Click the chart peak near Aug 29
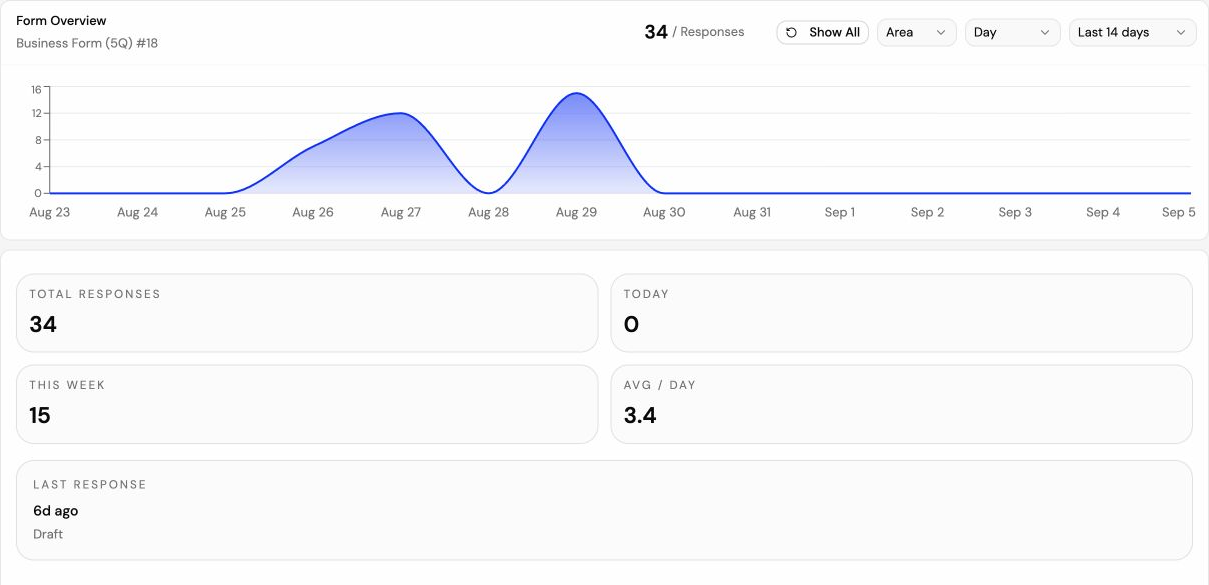This screenshot has height=585, width=1209. pyautogui.click(x=577, y=94)
